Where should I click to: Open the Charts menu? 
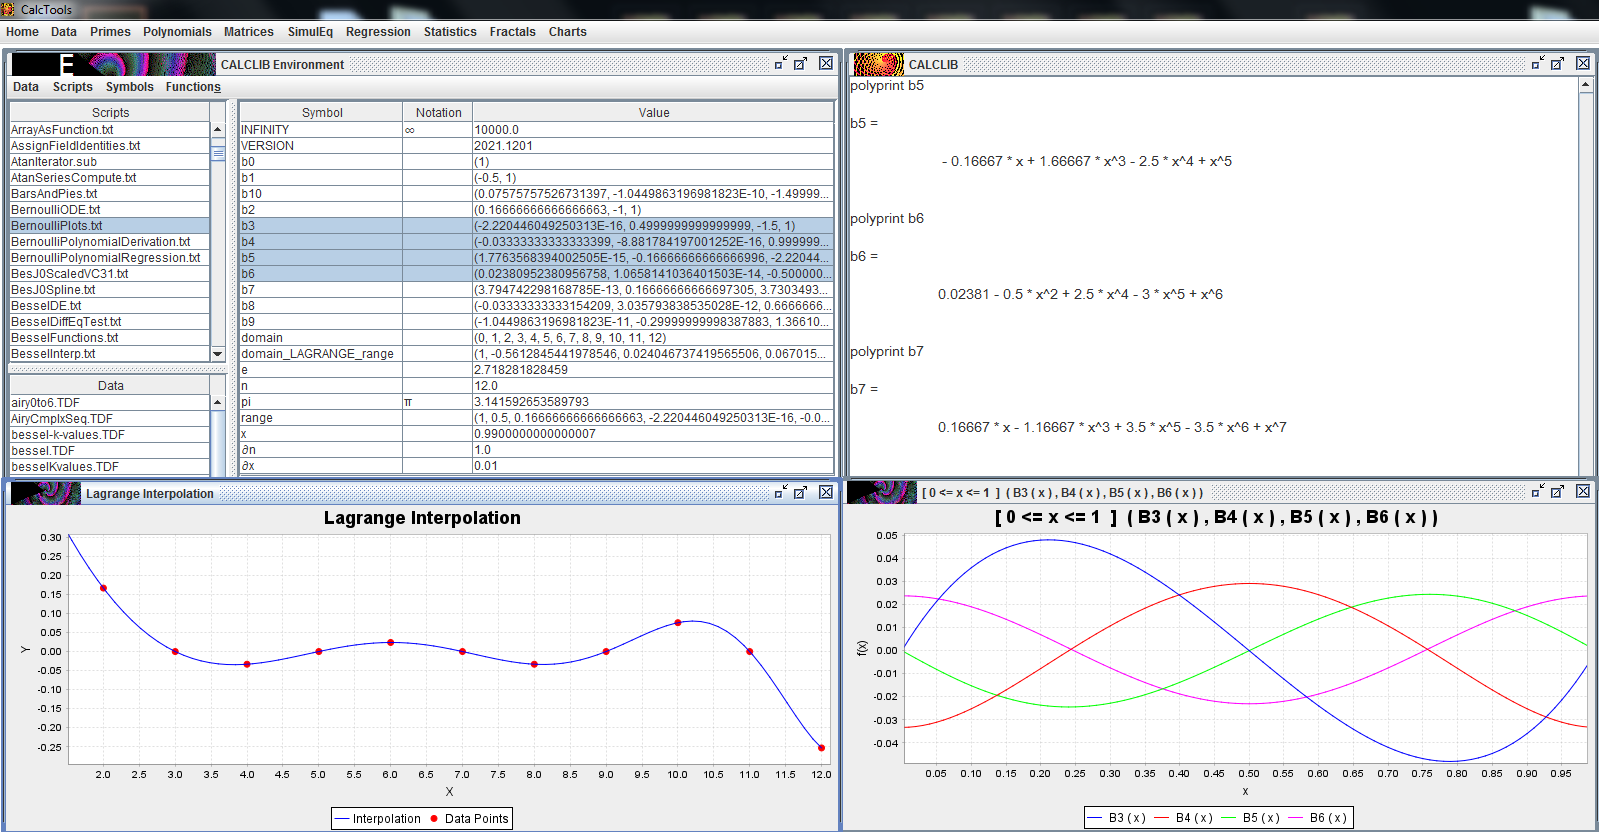point(568,32)
